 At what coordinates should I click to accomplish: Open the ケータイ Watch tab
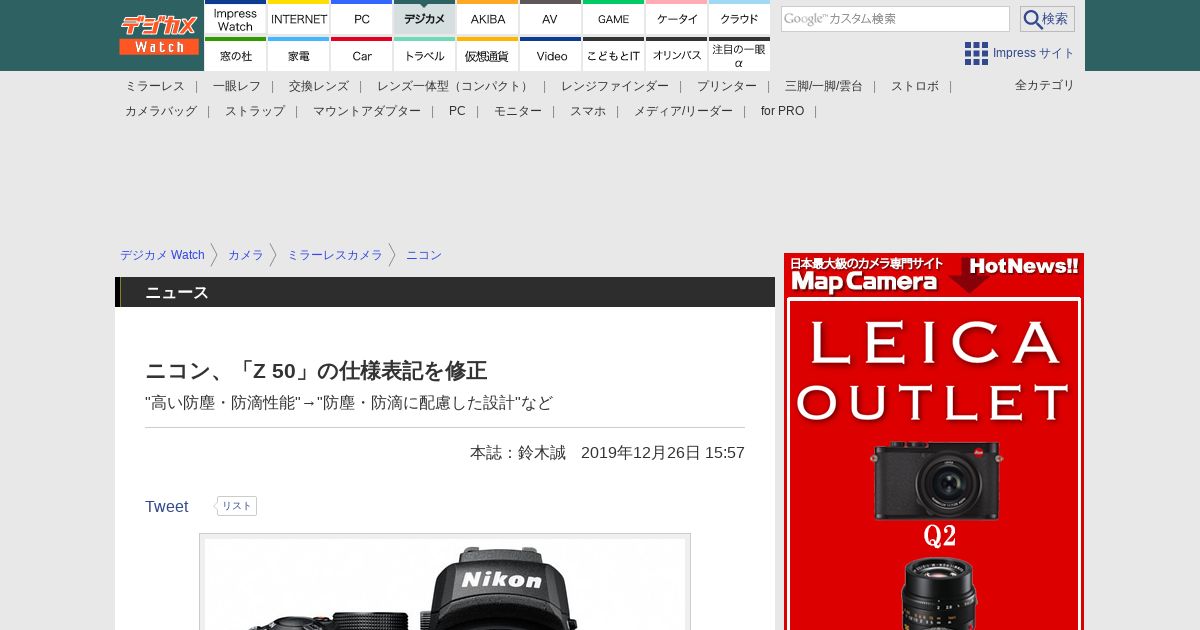[x=677, y=17]
